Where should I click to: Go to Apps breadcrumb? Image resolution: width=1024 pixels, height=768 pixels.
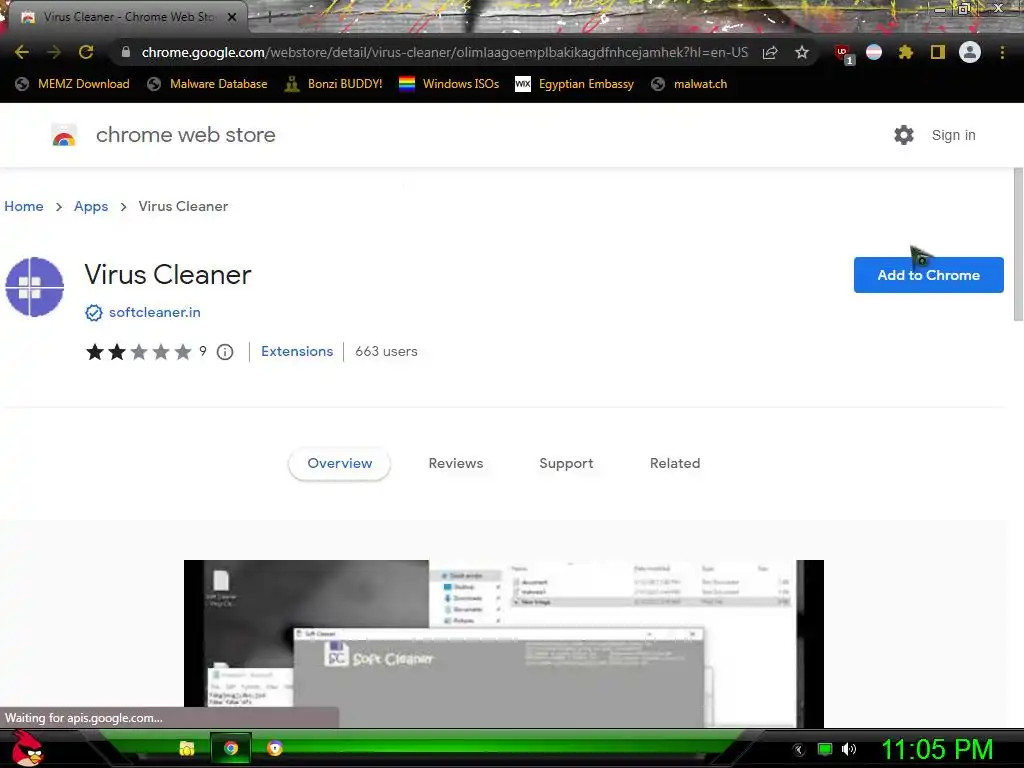tap(91, 206)
